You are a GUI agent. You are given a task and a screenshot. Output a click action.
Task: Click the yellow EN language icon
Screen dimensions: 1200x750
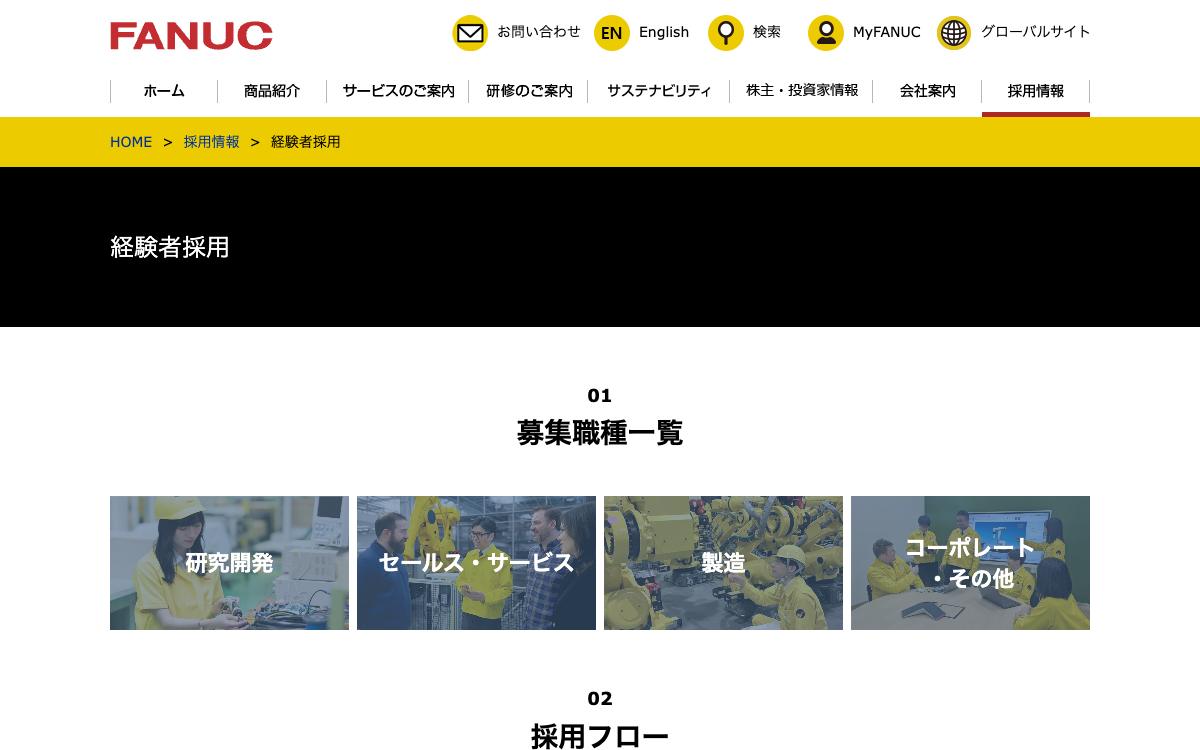coord(612,33)
